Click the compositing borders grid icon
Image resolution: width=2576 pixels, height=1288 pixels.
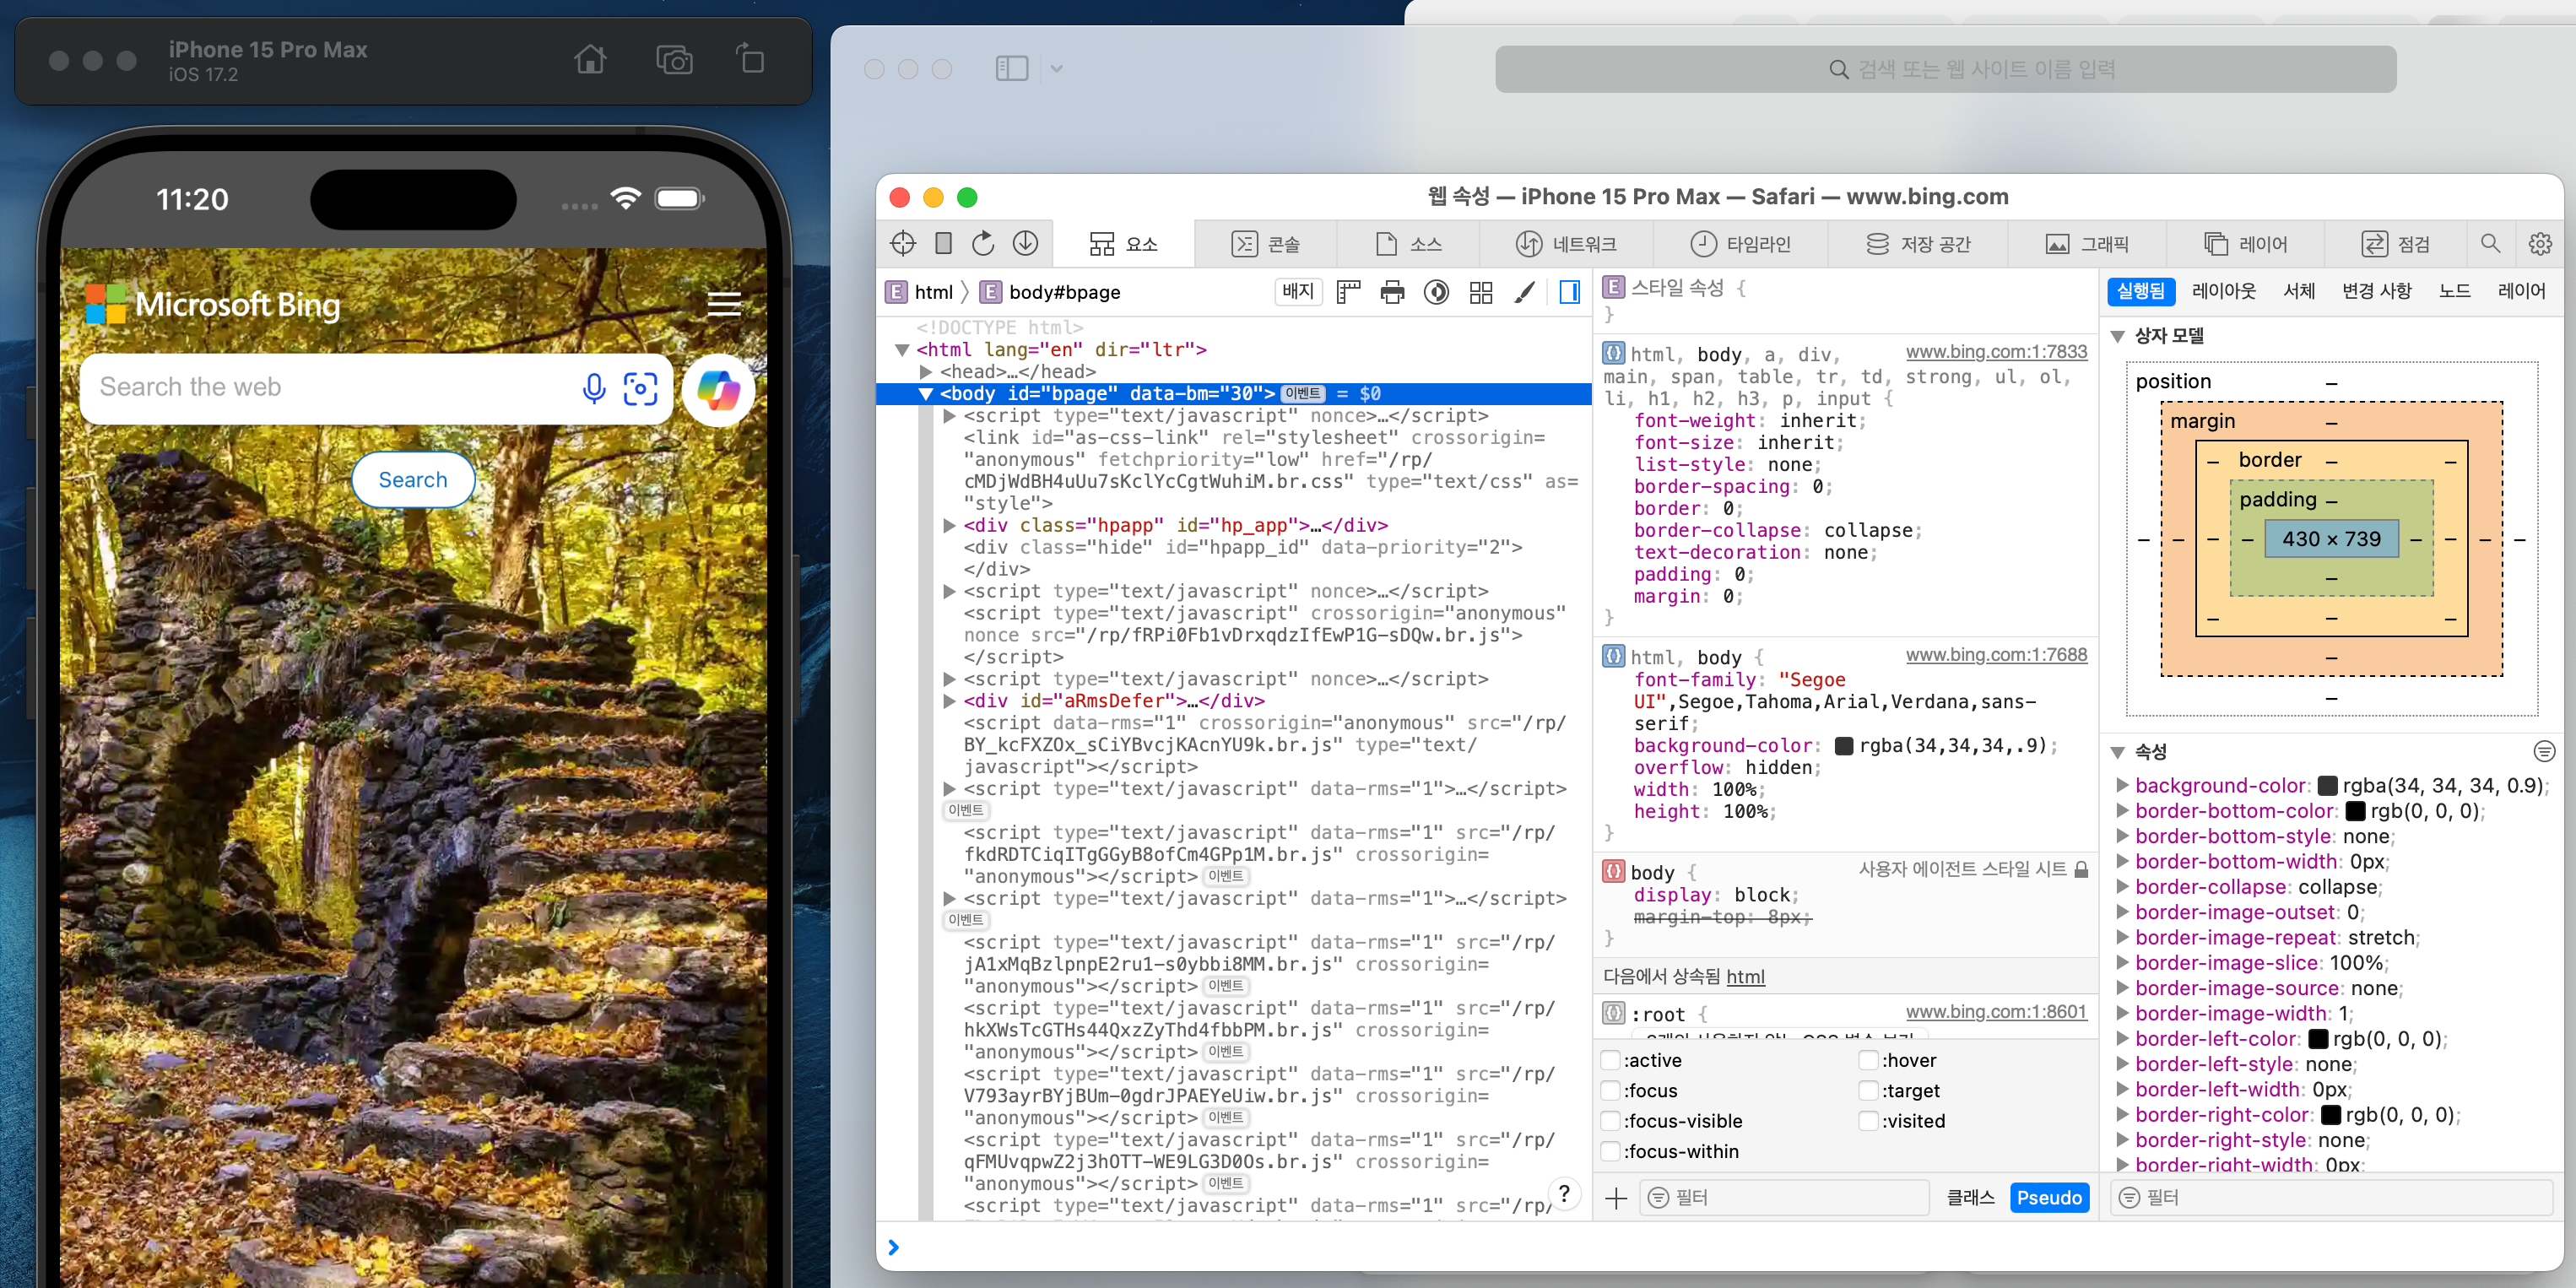click(x=1481, y=292)
